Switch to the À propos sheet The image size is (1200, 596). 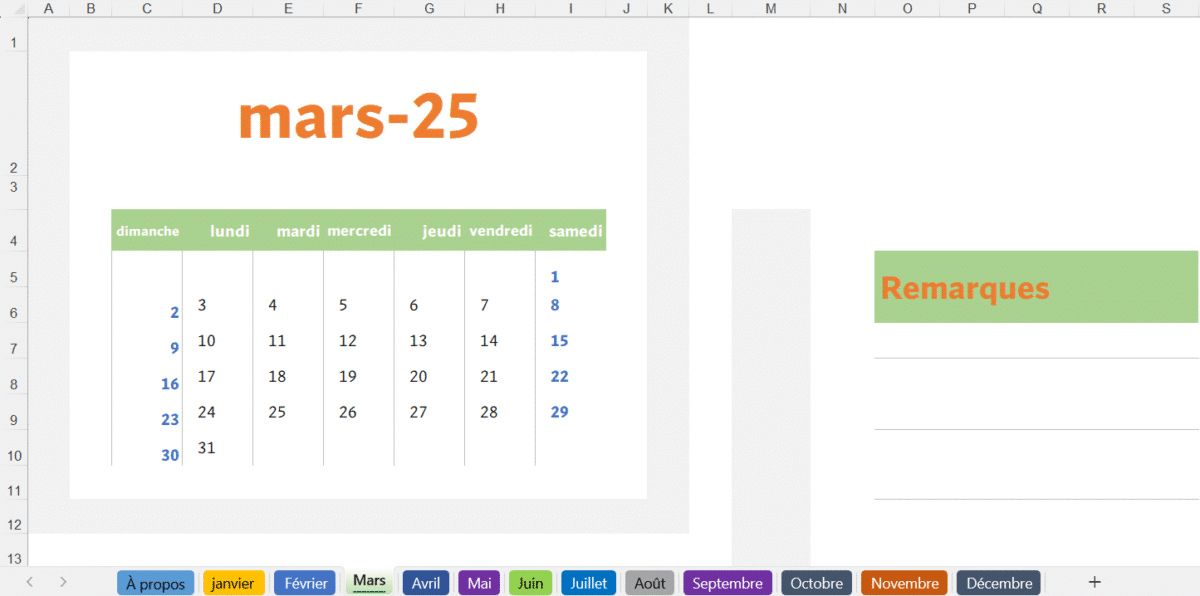click(155, 582)
